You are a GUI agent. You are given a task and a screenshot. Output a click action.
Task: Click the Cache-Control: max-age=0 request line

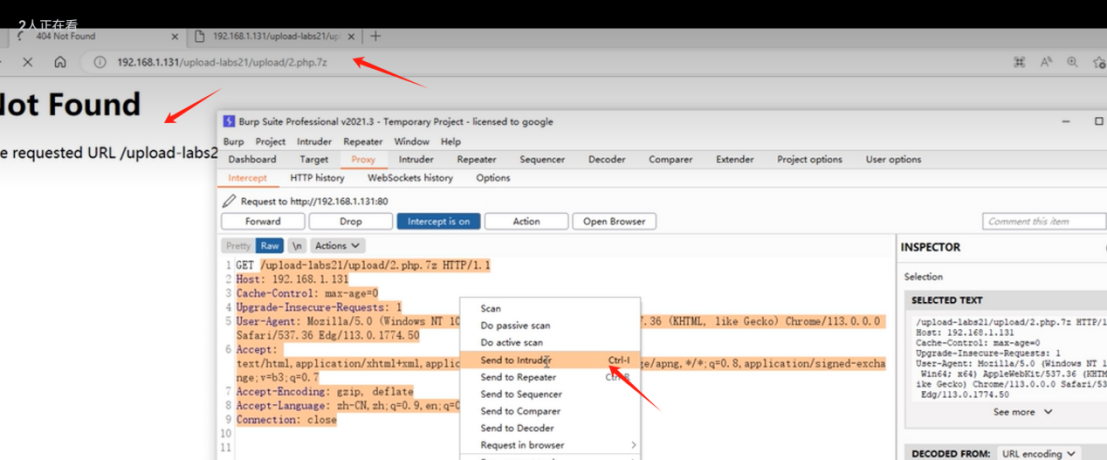(x=307, y=293)
